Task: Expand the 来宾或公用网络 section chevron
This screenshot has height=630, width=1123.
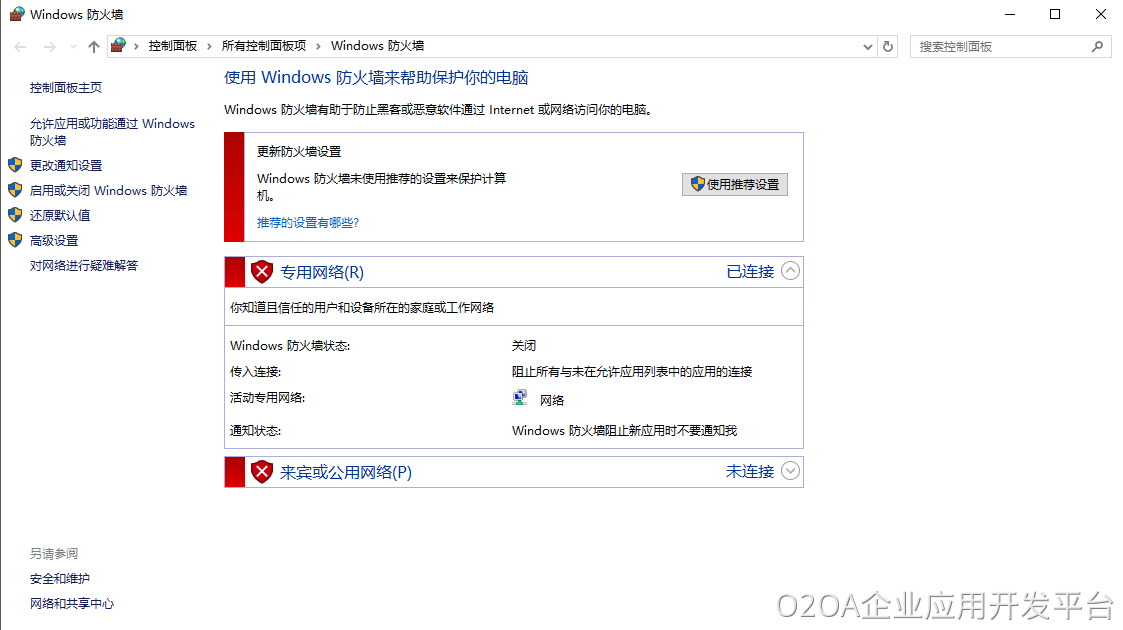Action: pyautogui.click(x=790, y=471)
